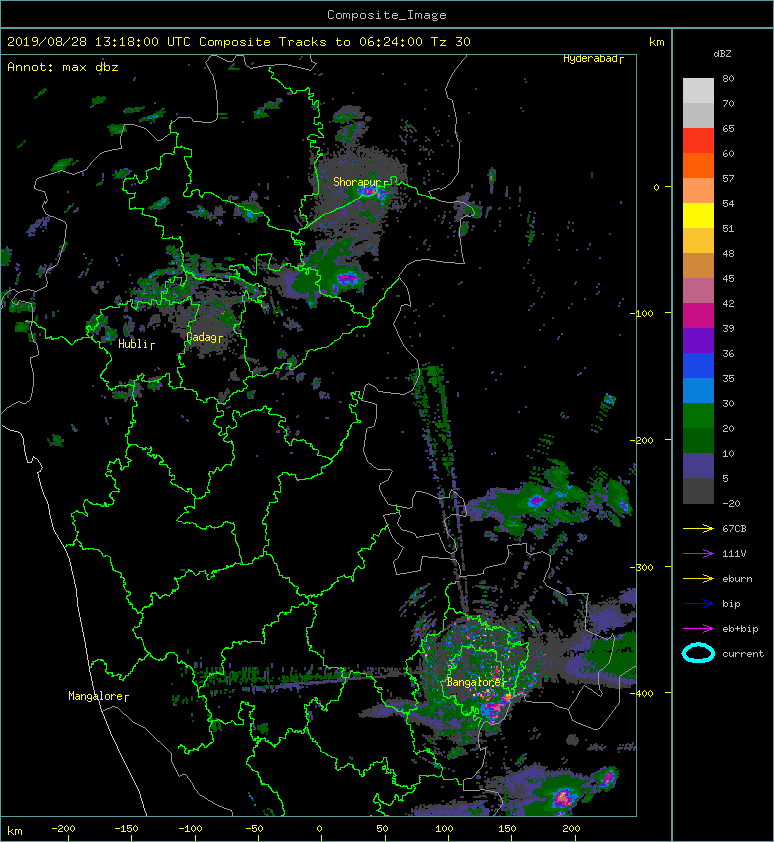
Task: Pick the light grey 80 dBZ swatch
Action: click(698, 91)
